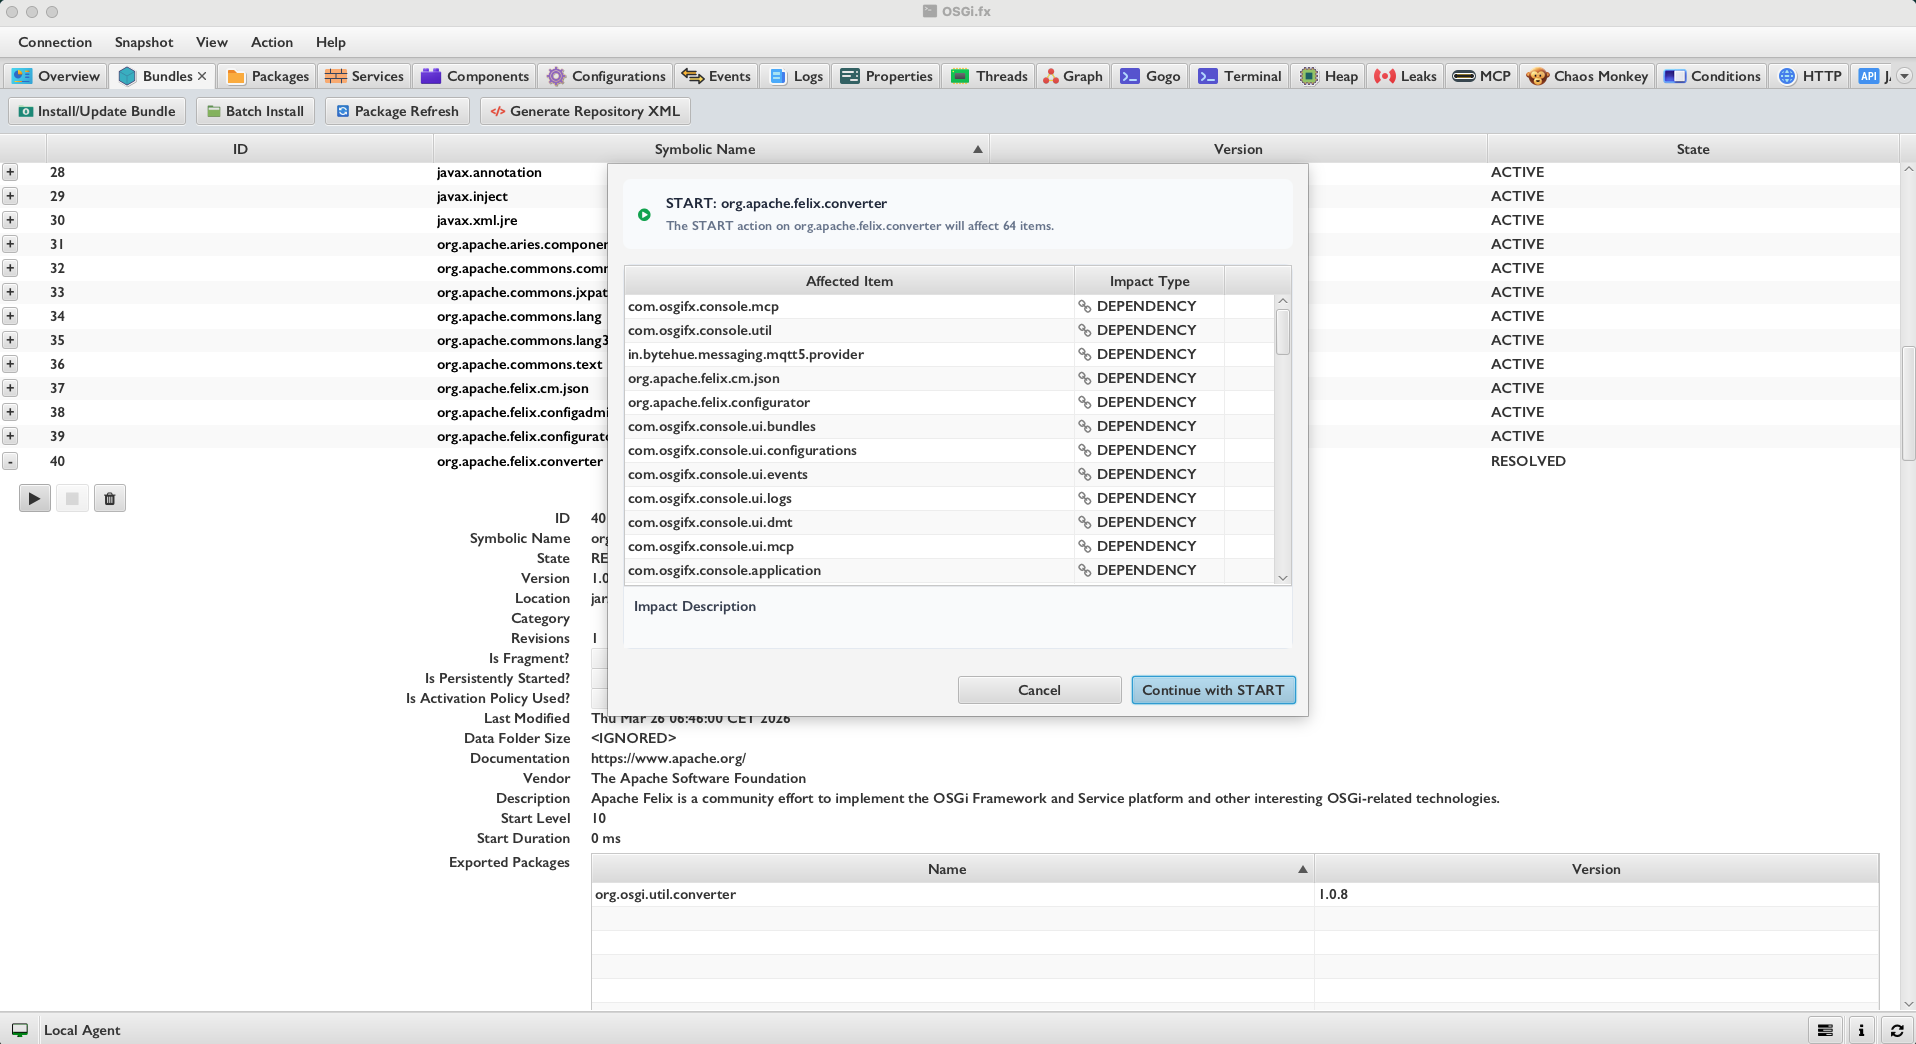Click the Start bundle play icon
The height and width of the screenshot is (1044, 1916).
pyautogui.click(x=34, y=498)
